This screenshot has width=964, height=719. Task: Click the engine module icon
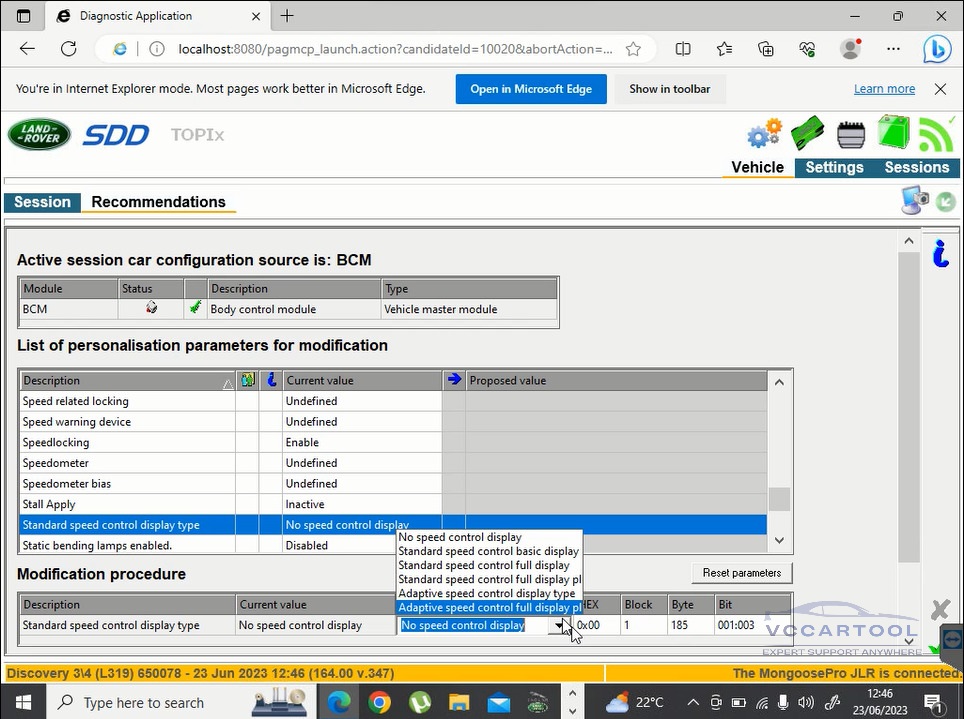point(851,134)
